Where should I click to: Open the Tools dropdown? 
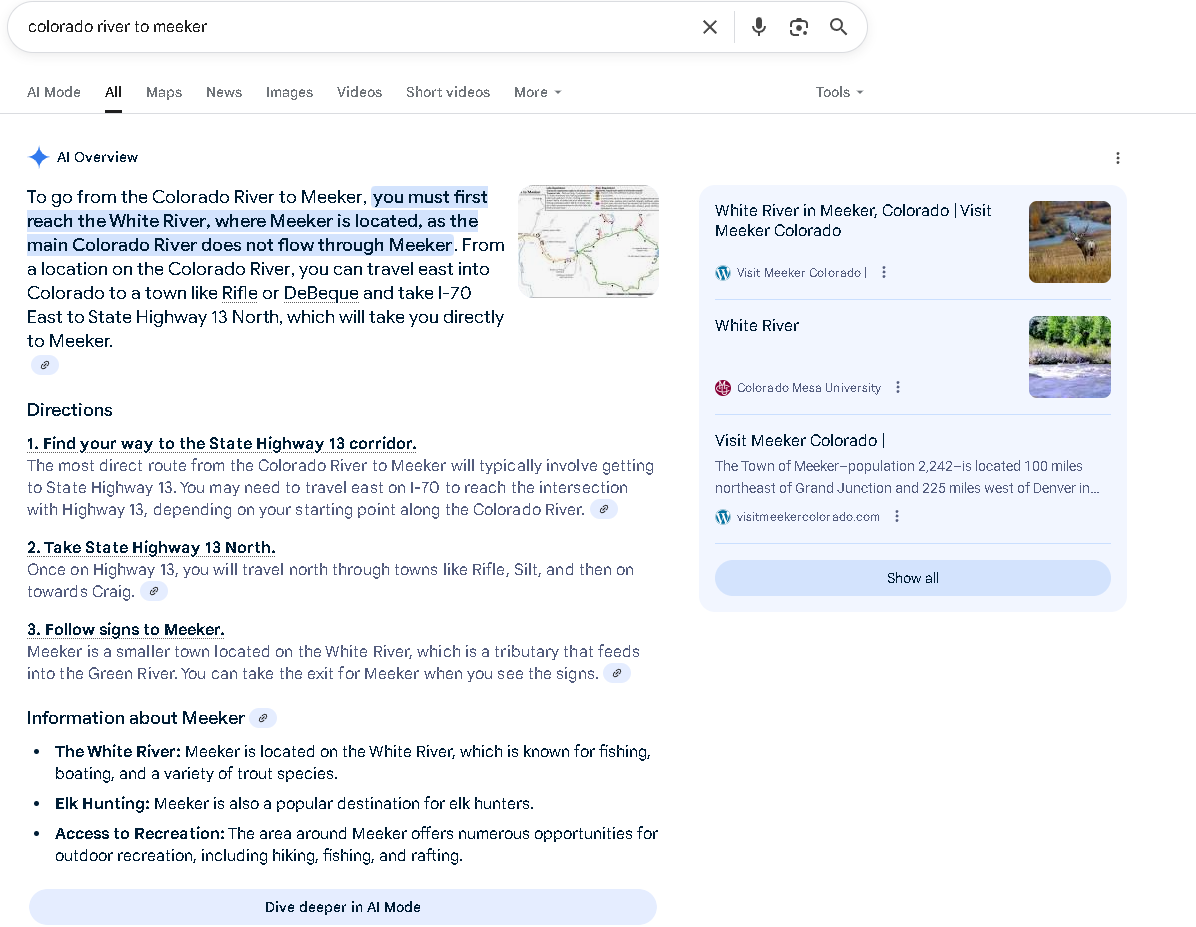(x=839, y=92)
